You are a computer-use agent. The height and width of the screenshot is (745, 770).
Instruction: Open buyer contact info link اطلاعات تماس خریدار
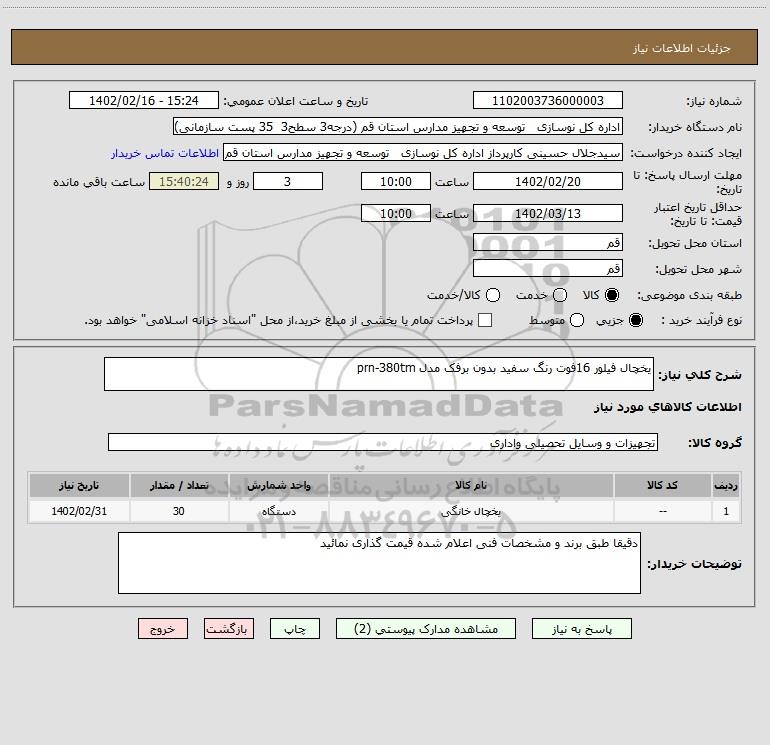(165, 153)
